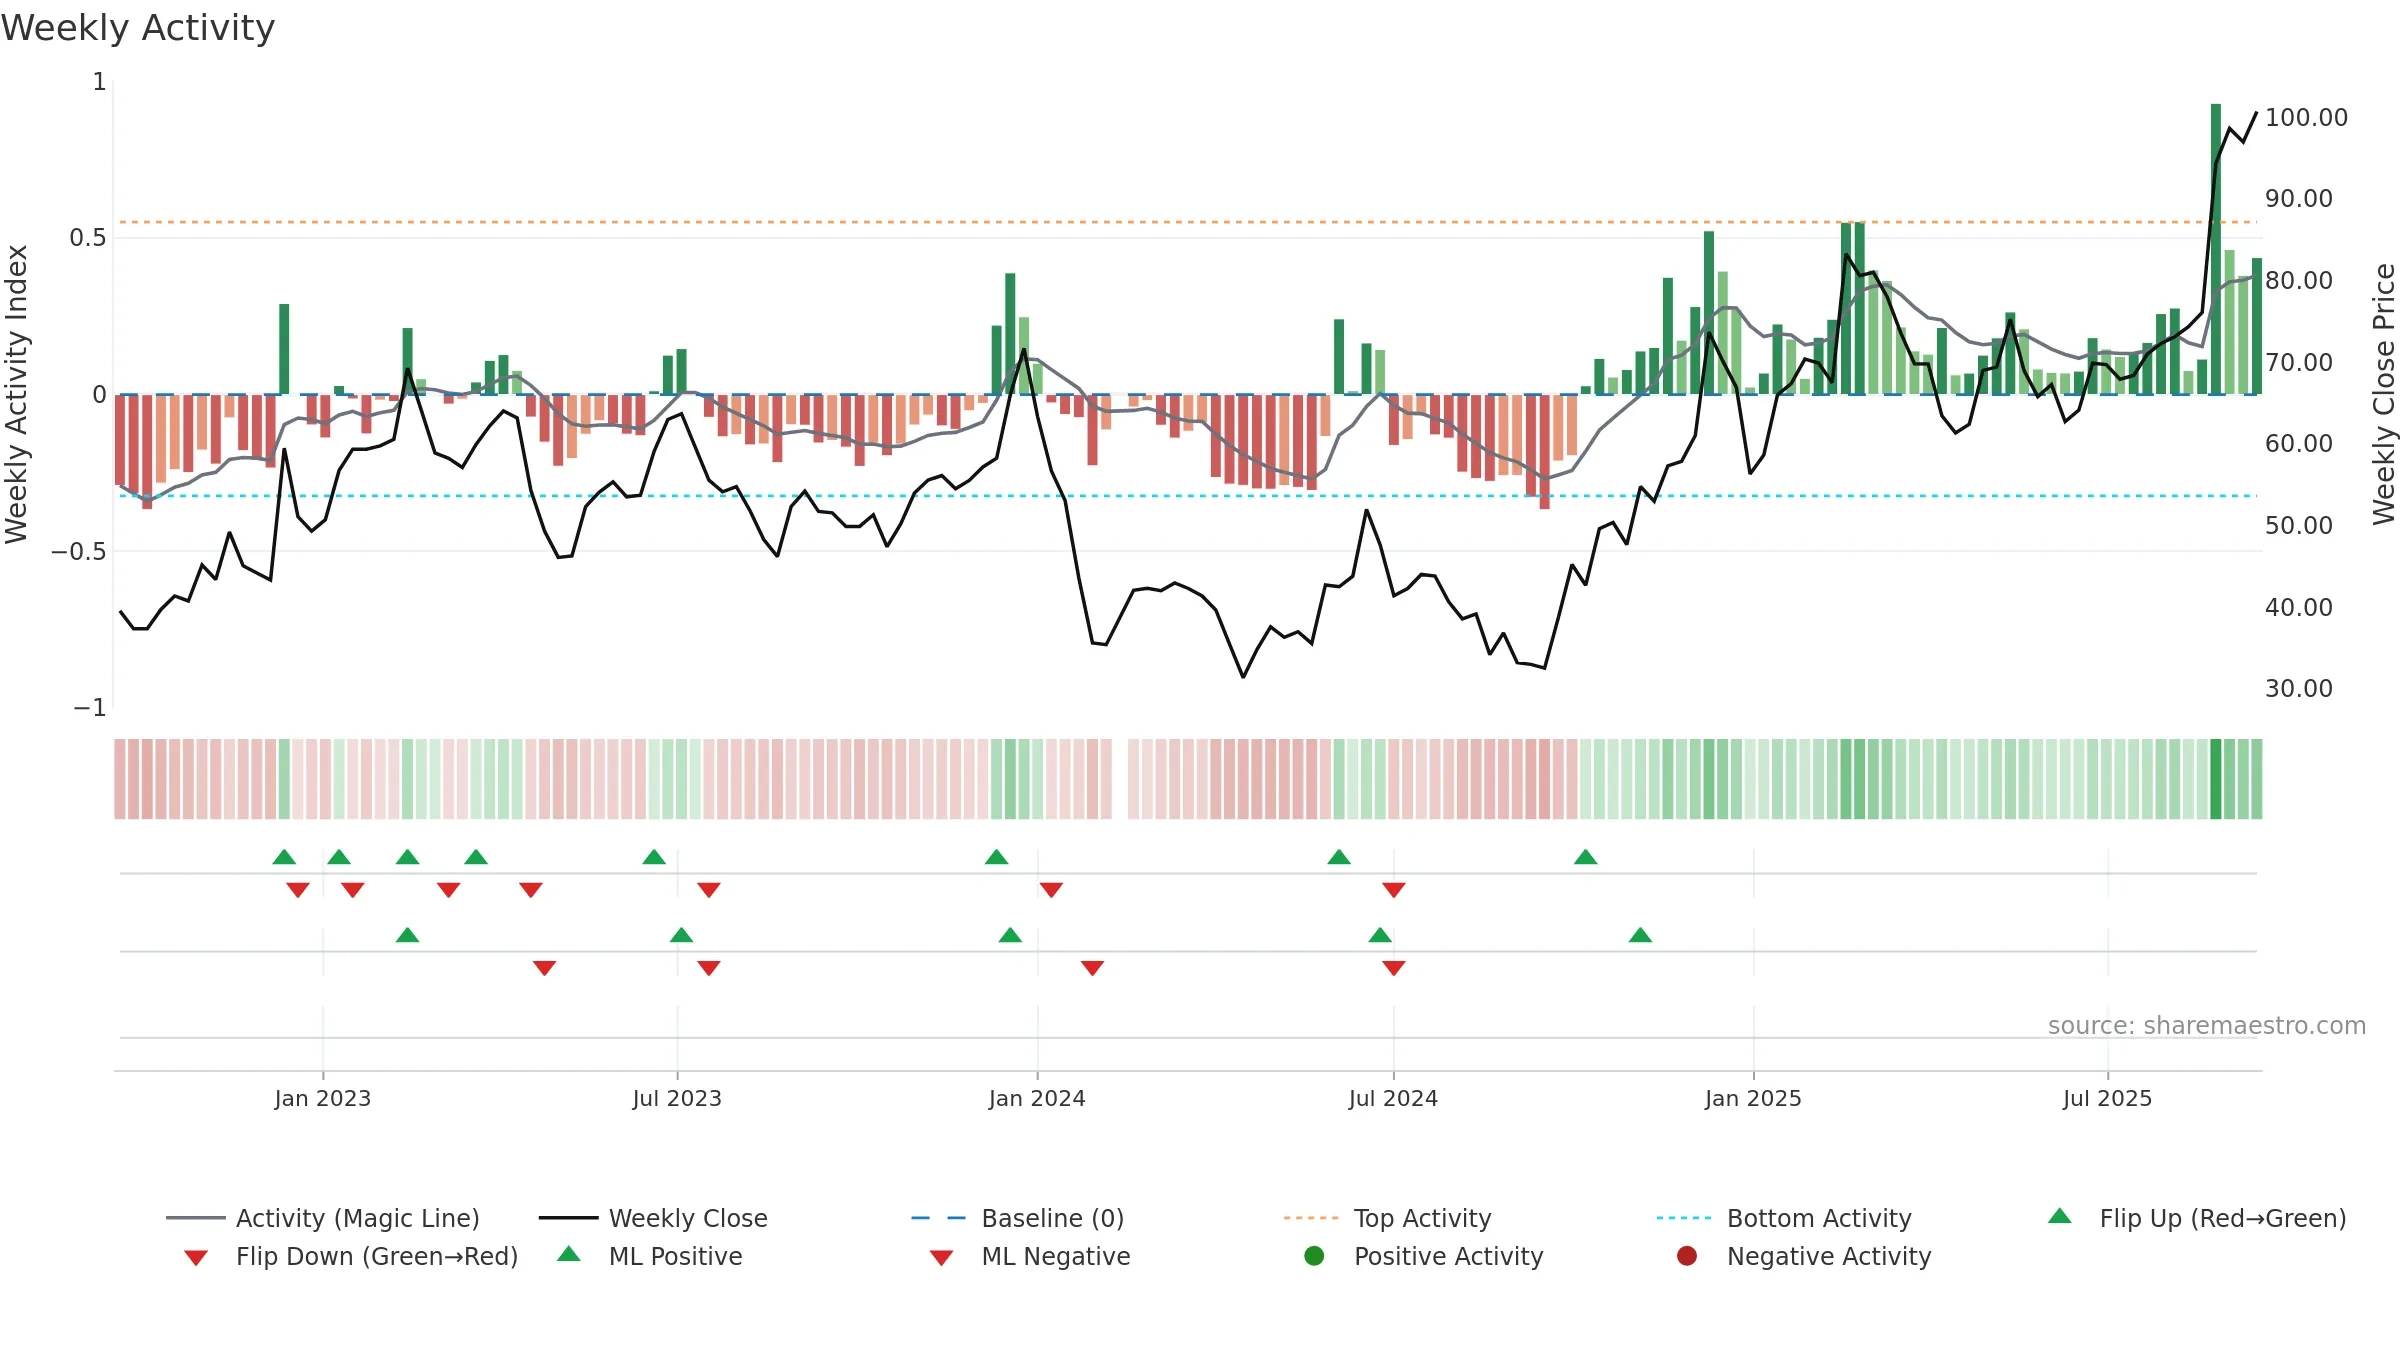This screenshot has width=2400, height=1350.
Task: Click the Baseline (0) blue dashed swatch
Action: tap(939, 1218)
